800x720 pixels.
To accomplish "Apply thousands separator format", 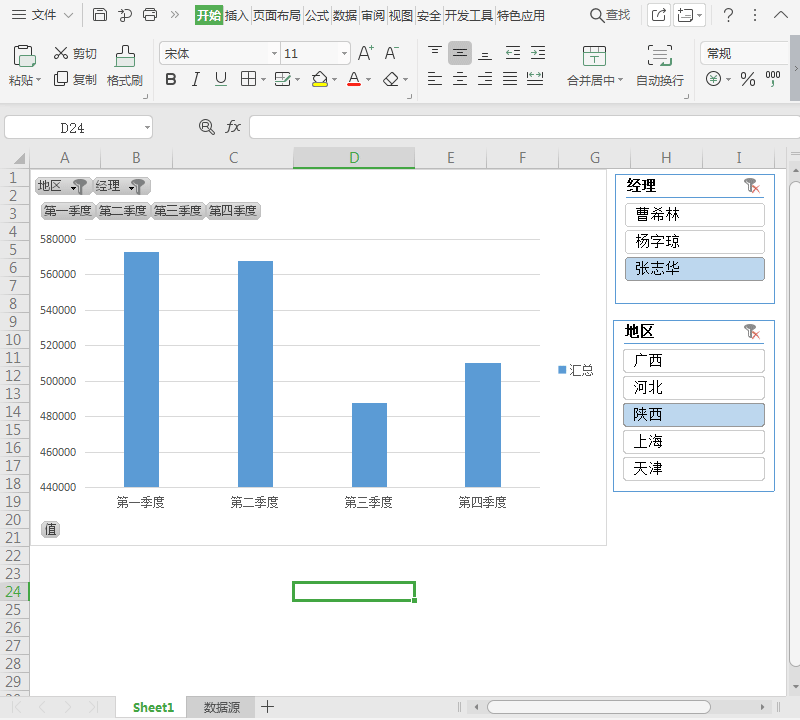I will (773, 79).
